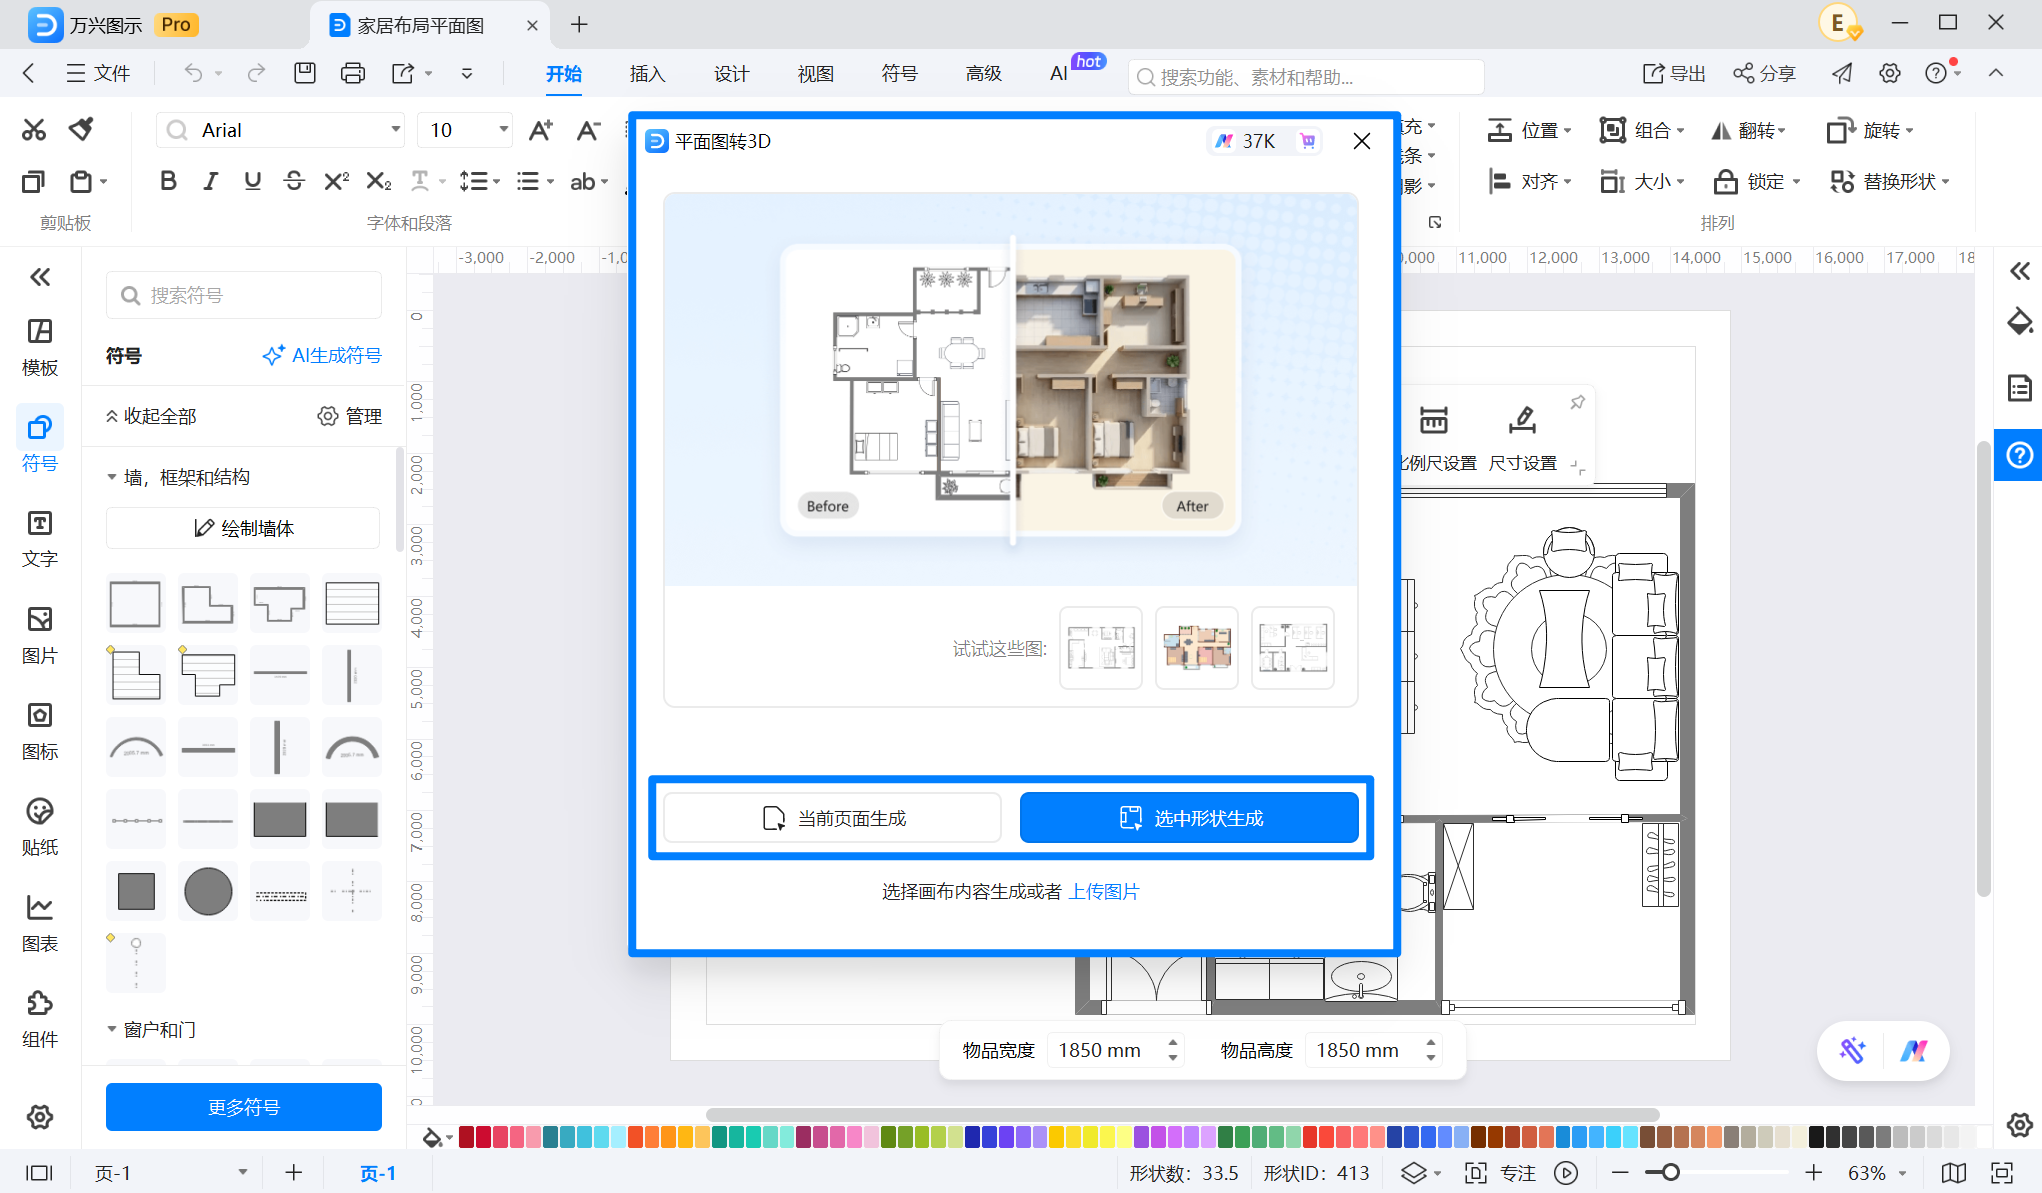The image size is (2042, 1193).
Task: Pick the first red color swatch
Action: coord(466,1136)
